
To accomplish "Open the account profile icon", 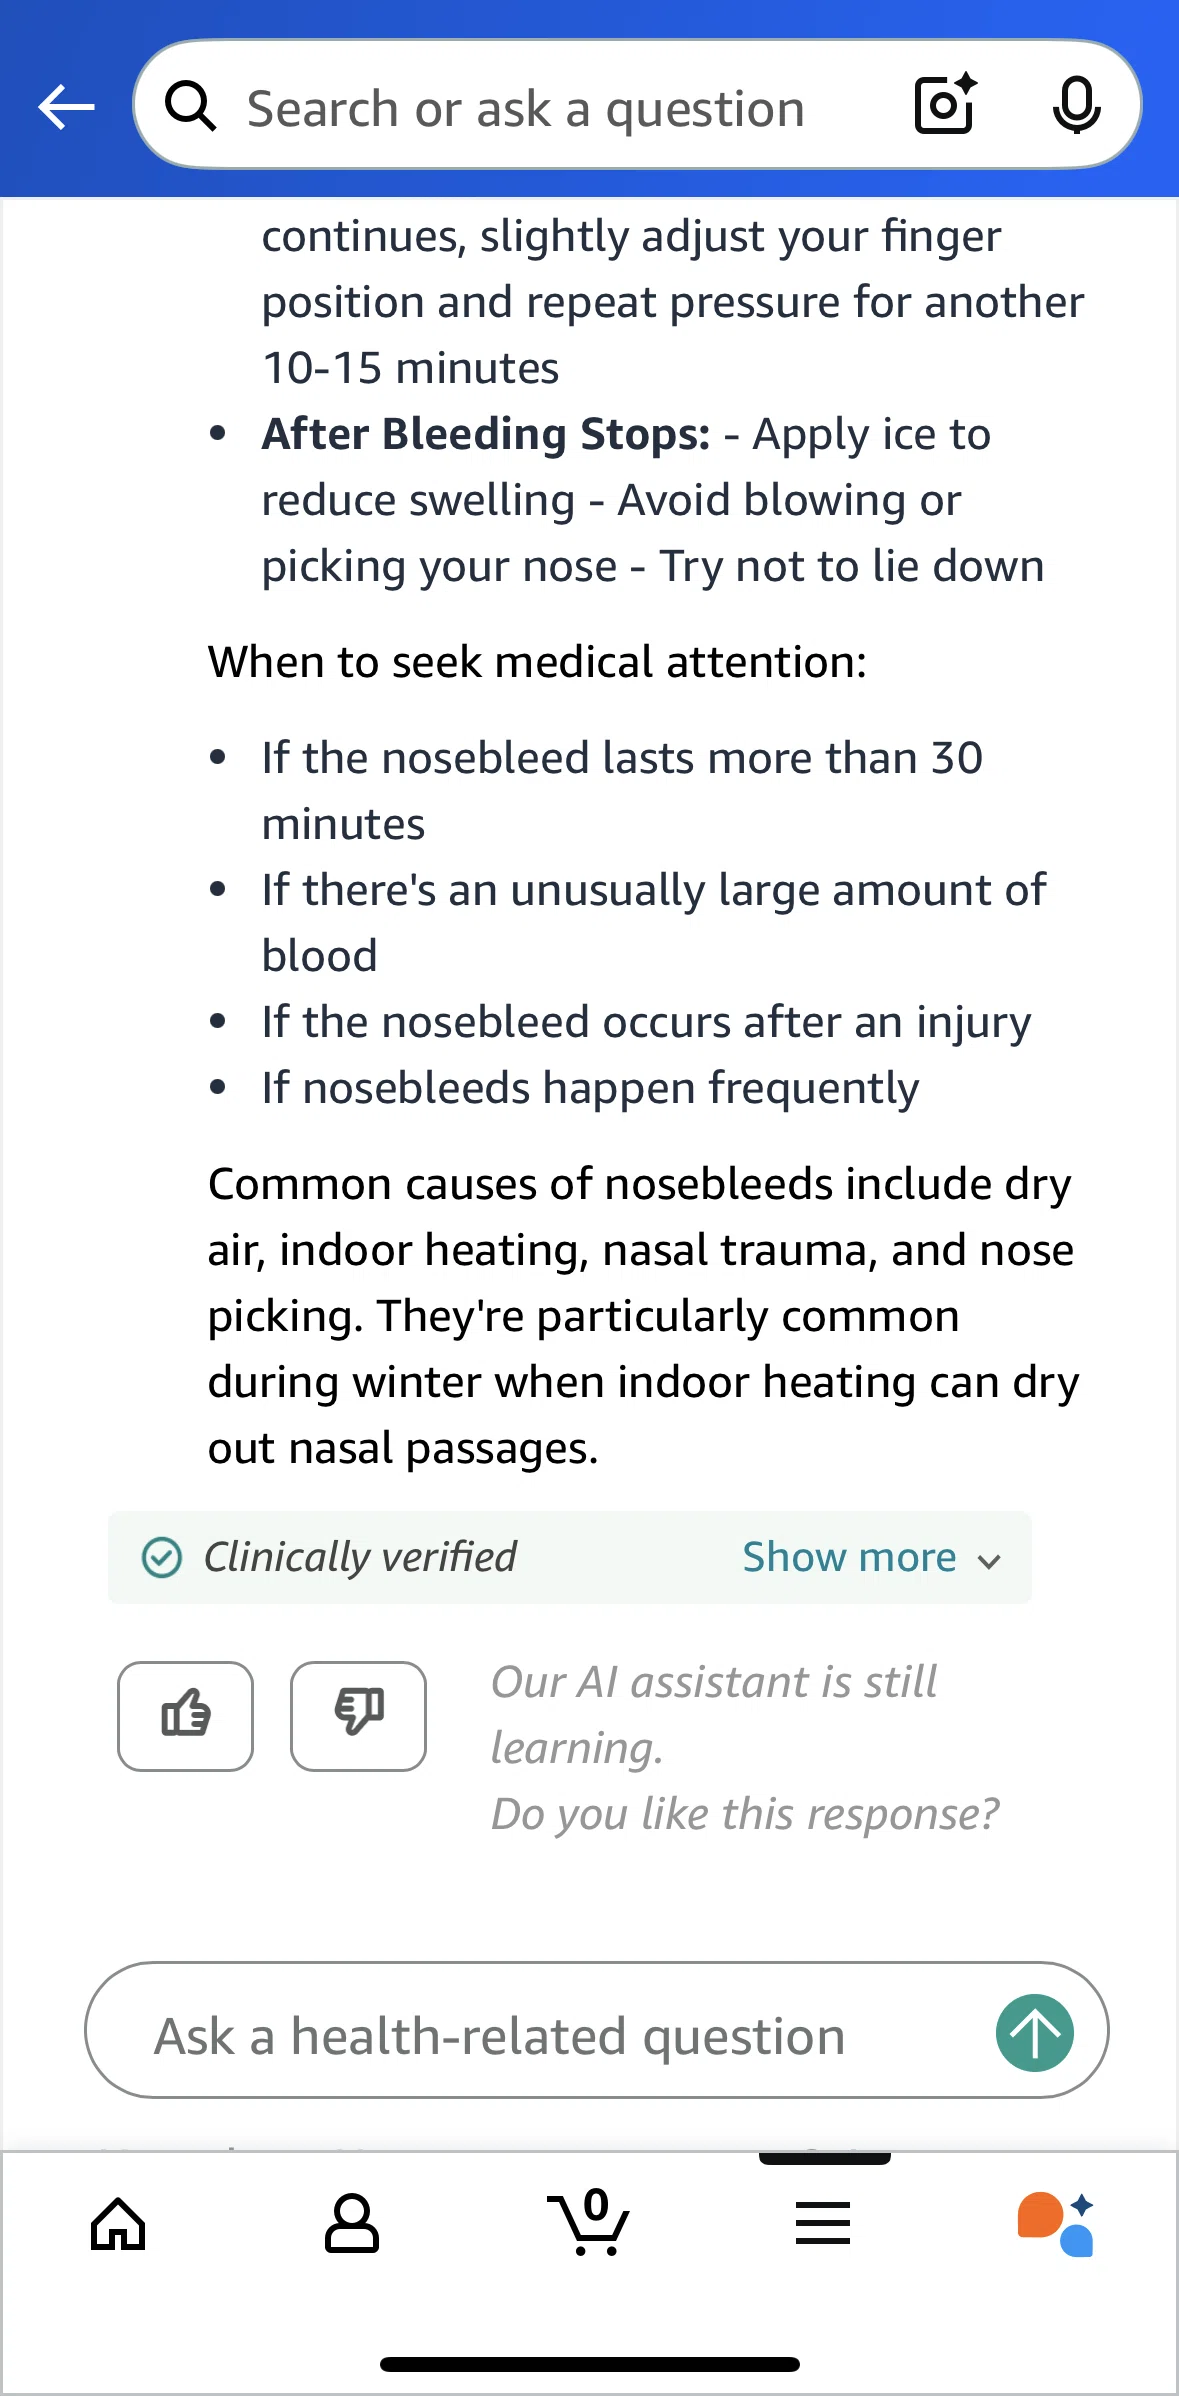I will pos(352,2224).
